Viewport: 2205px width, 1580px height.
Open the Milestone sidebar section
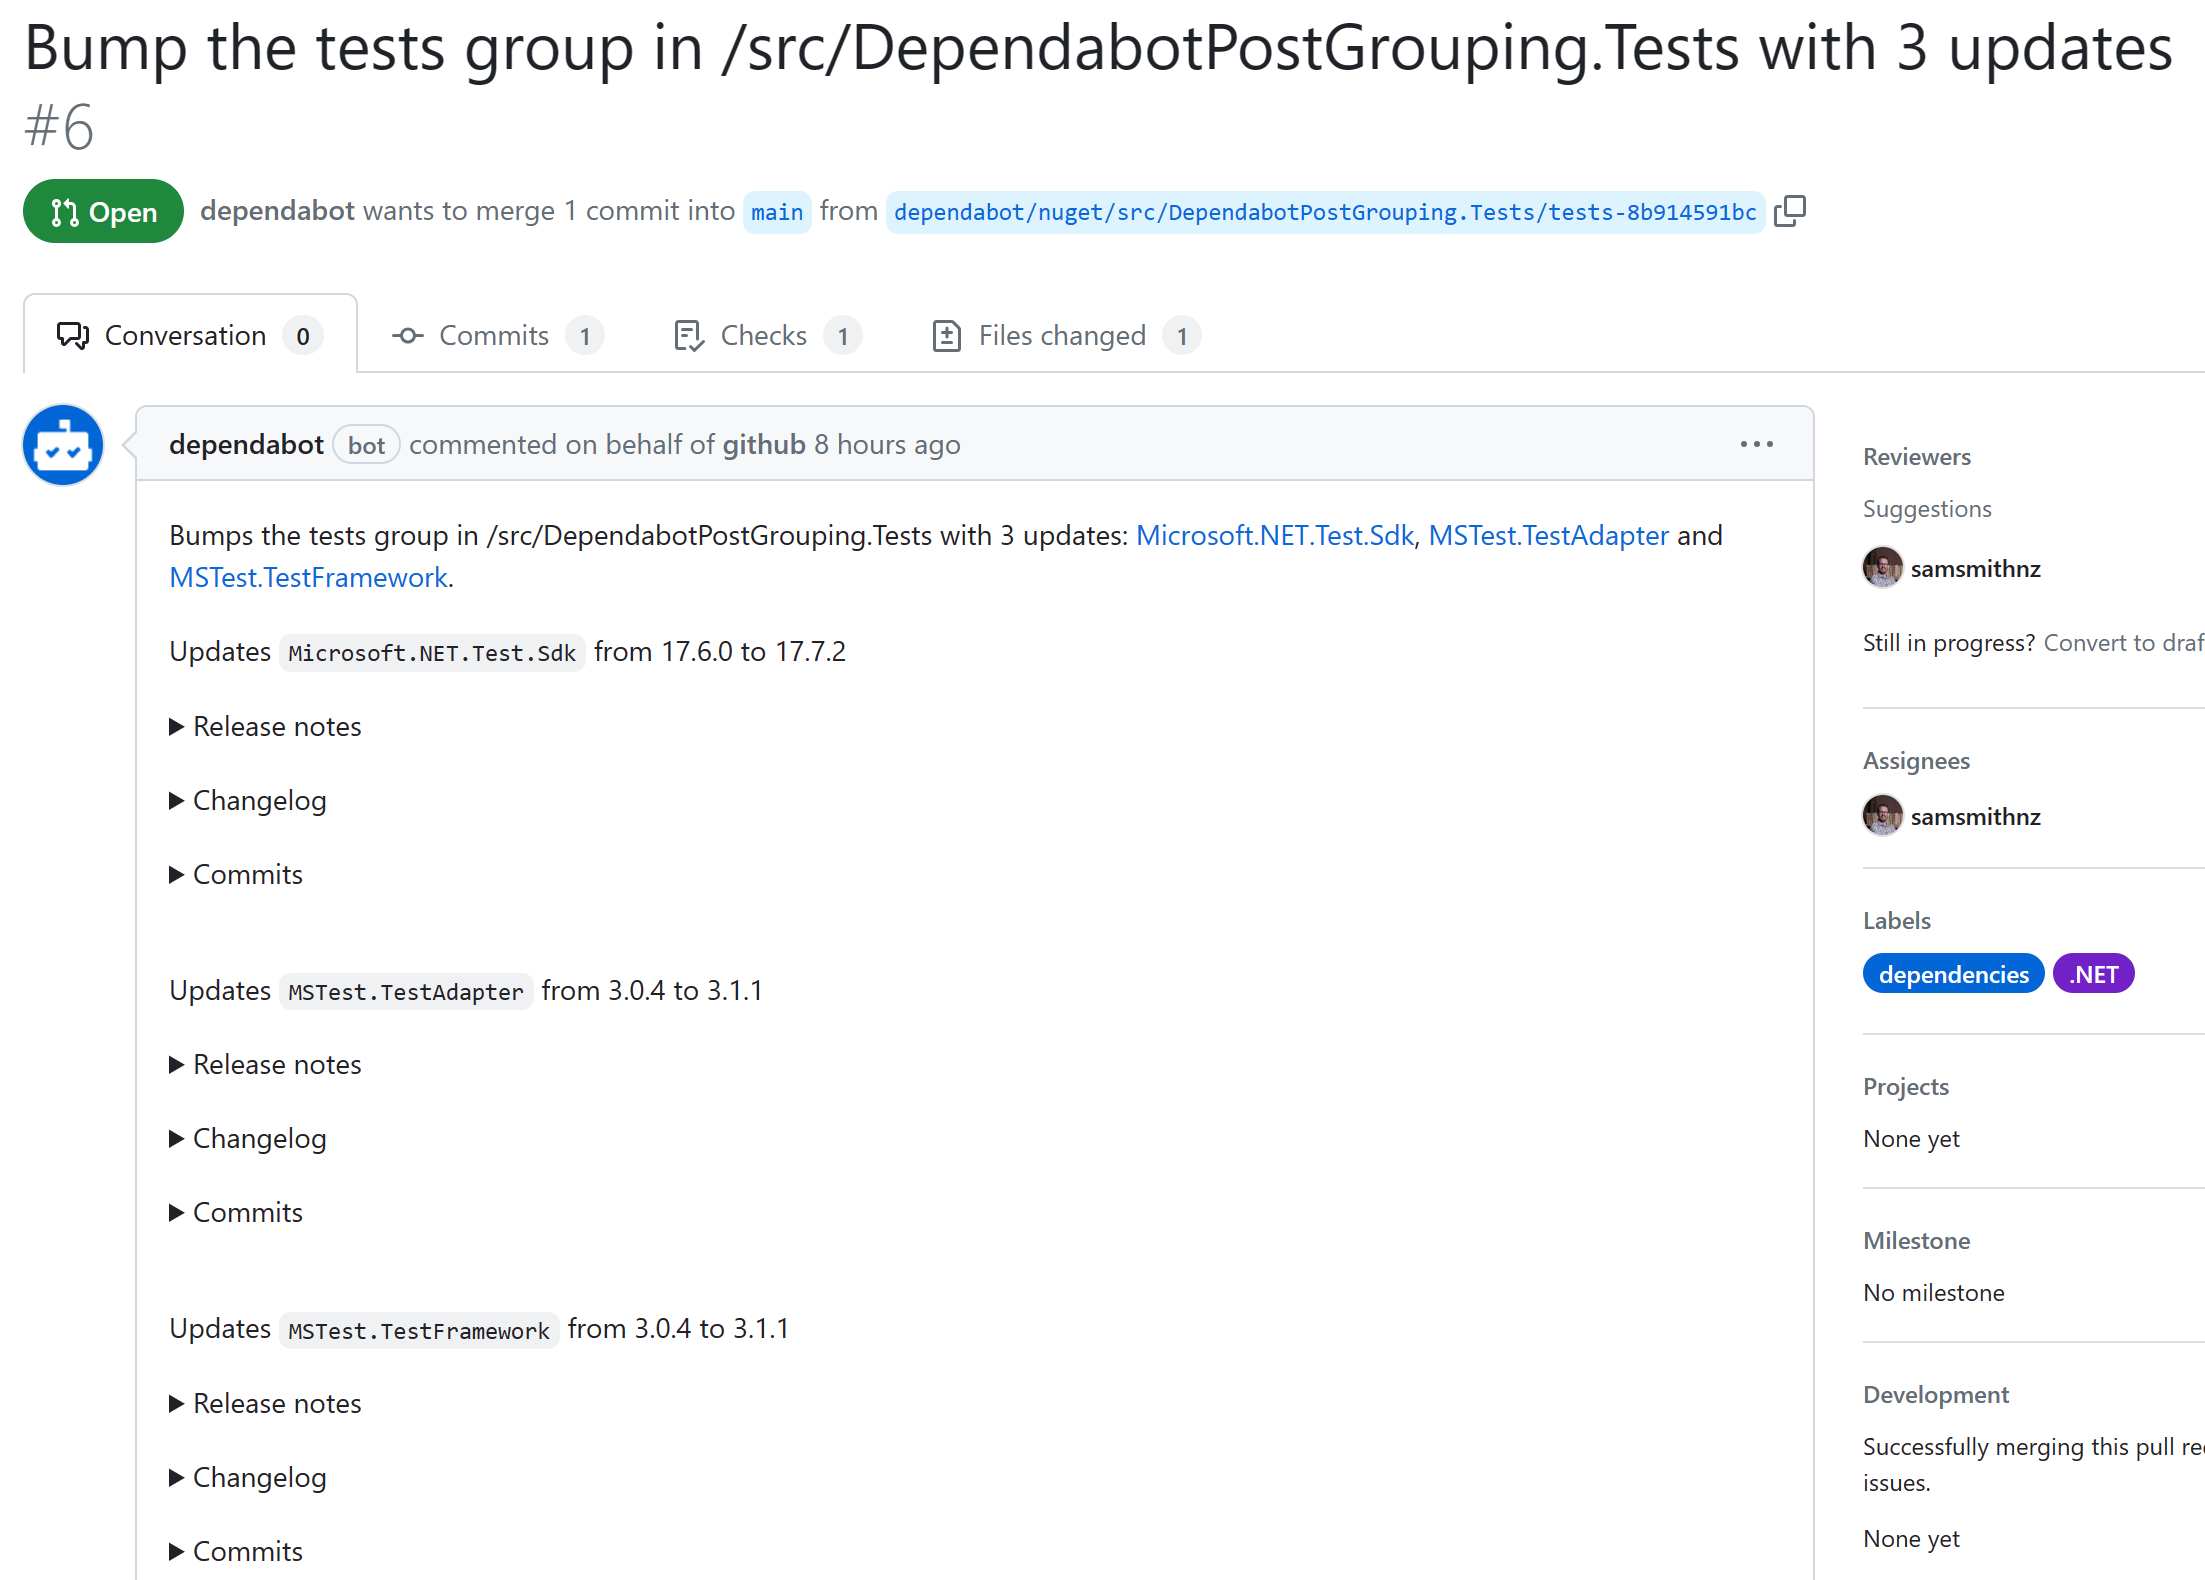coord(1916,1240)
